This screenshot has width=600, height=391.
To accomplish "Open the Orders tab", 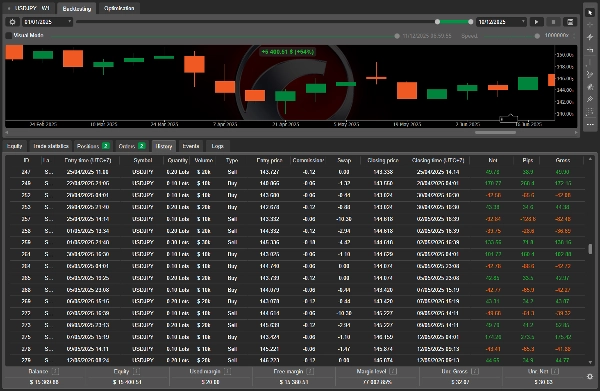I will coord(132,146).
